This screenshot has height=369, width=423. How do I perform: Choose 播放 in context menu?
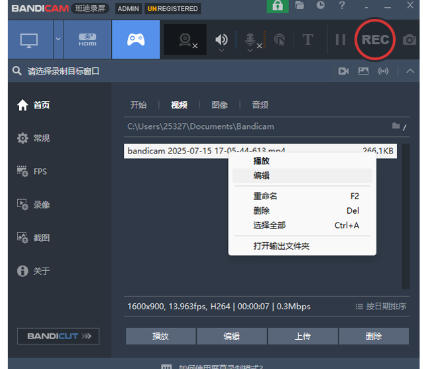point(302,161)
